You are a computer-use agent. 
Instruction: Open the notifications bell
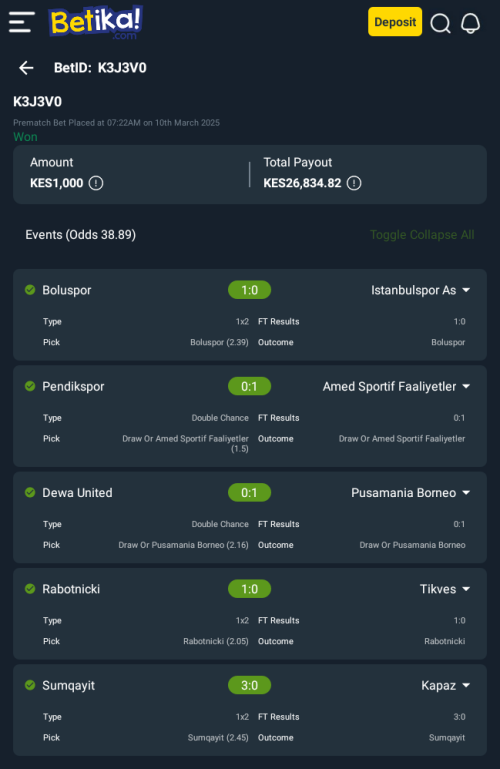click(x=471, y=23)
